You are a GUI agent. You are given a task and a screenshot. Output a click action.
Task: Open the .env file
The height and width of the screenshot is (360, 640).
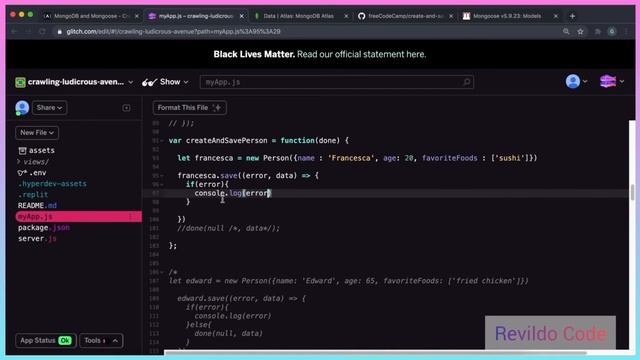[x=32, y=173]
